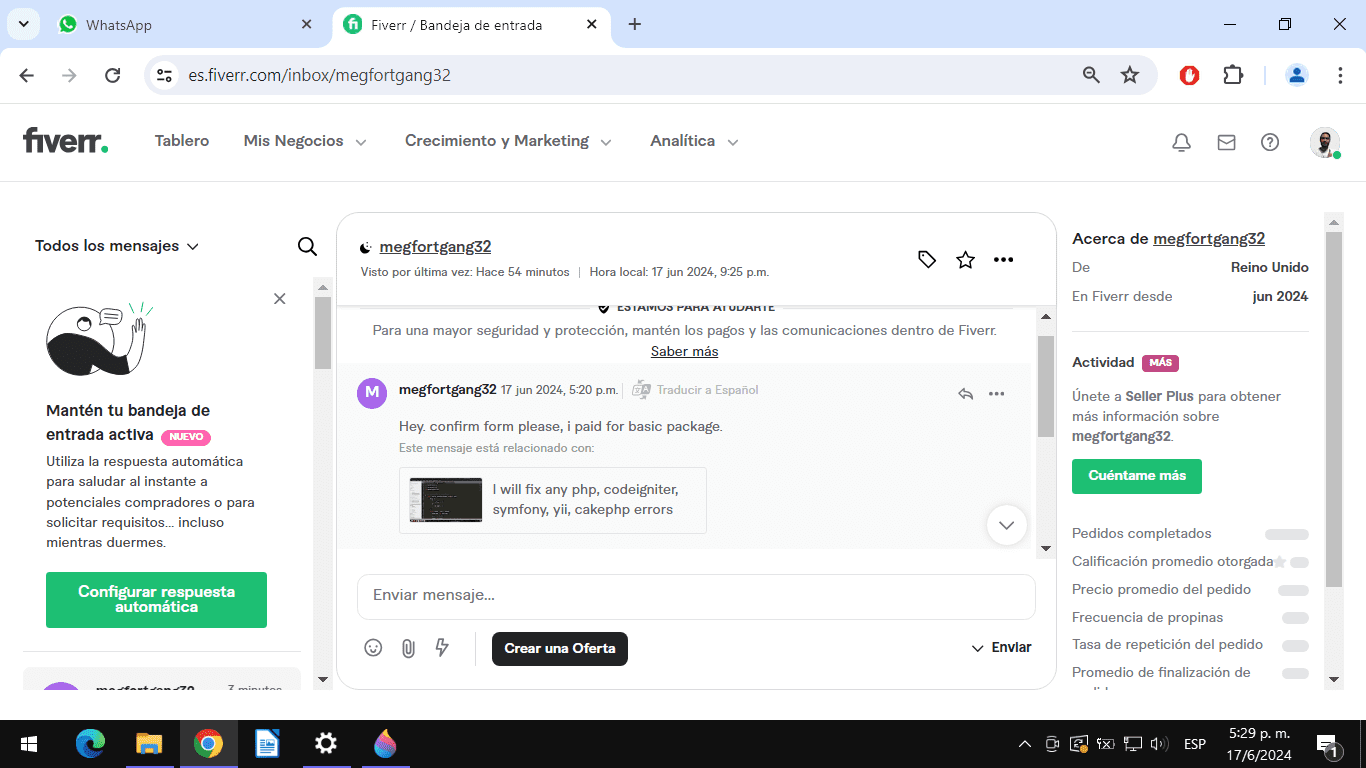Click the chat message scrollbar thumb
This screenshot has width=1366, height=768.
[1046, 386]
